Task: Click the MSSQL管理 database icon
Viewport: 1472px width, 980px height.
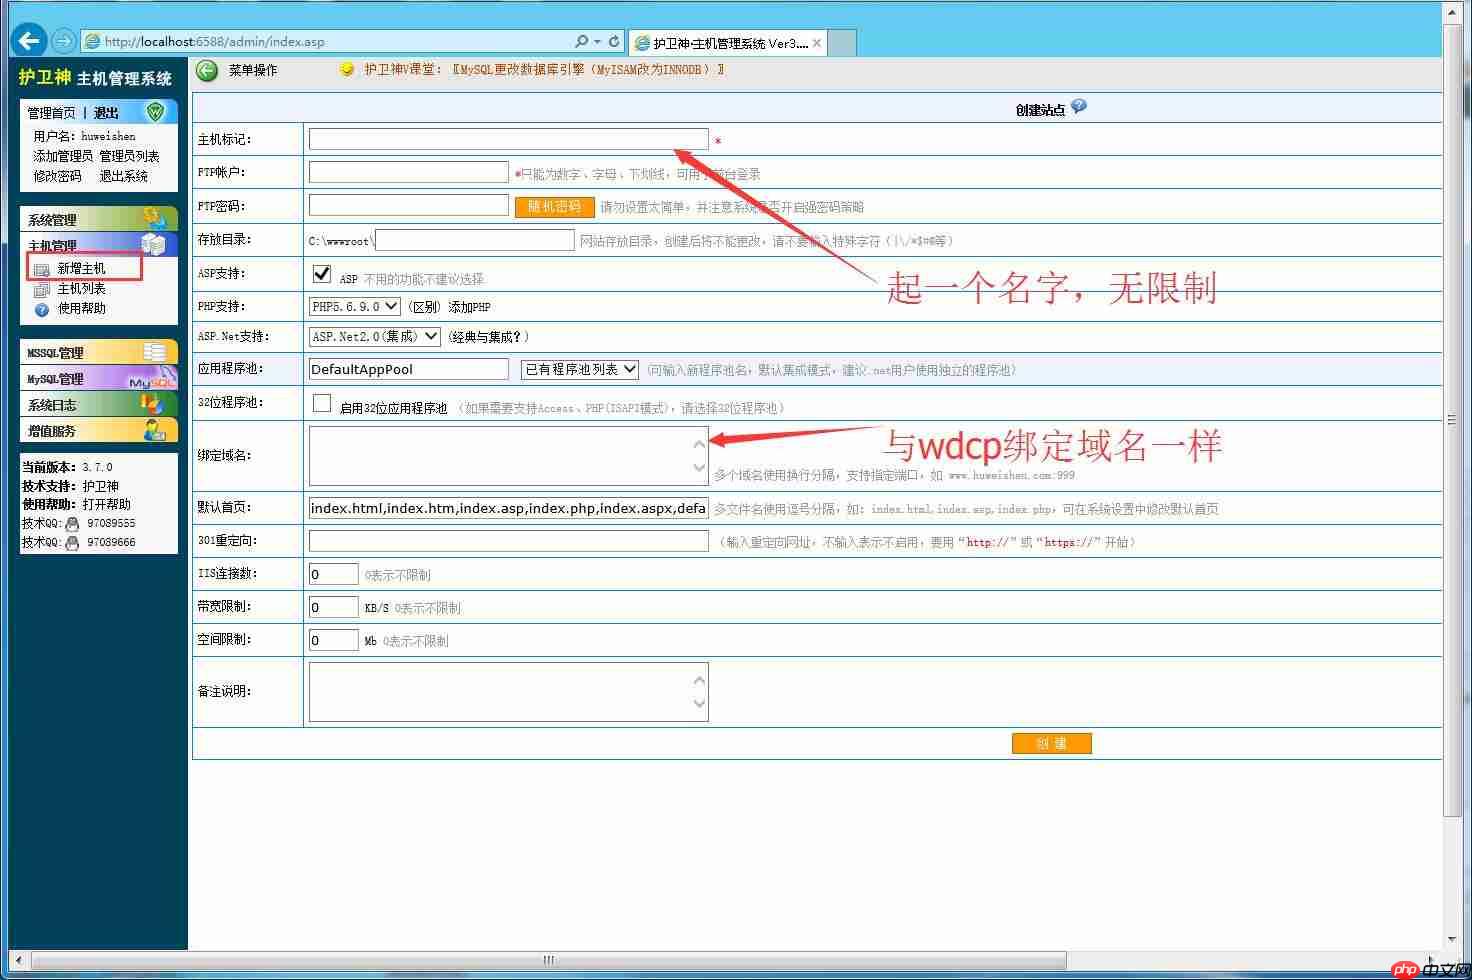Action: point(157,352)
